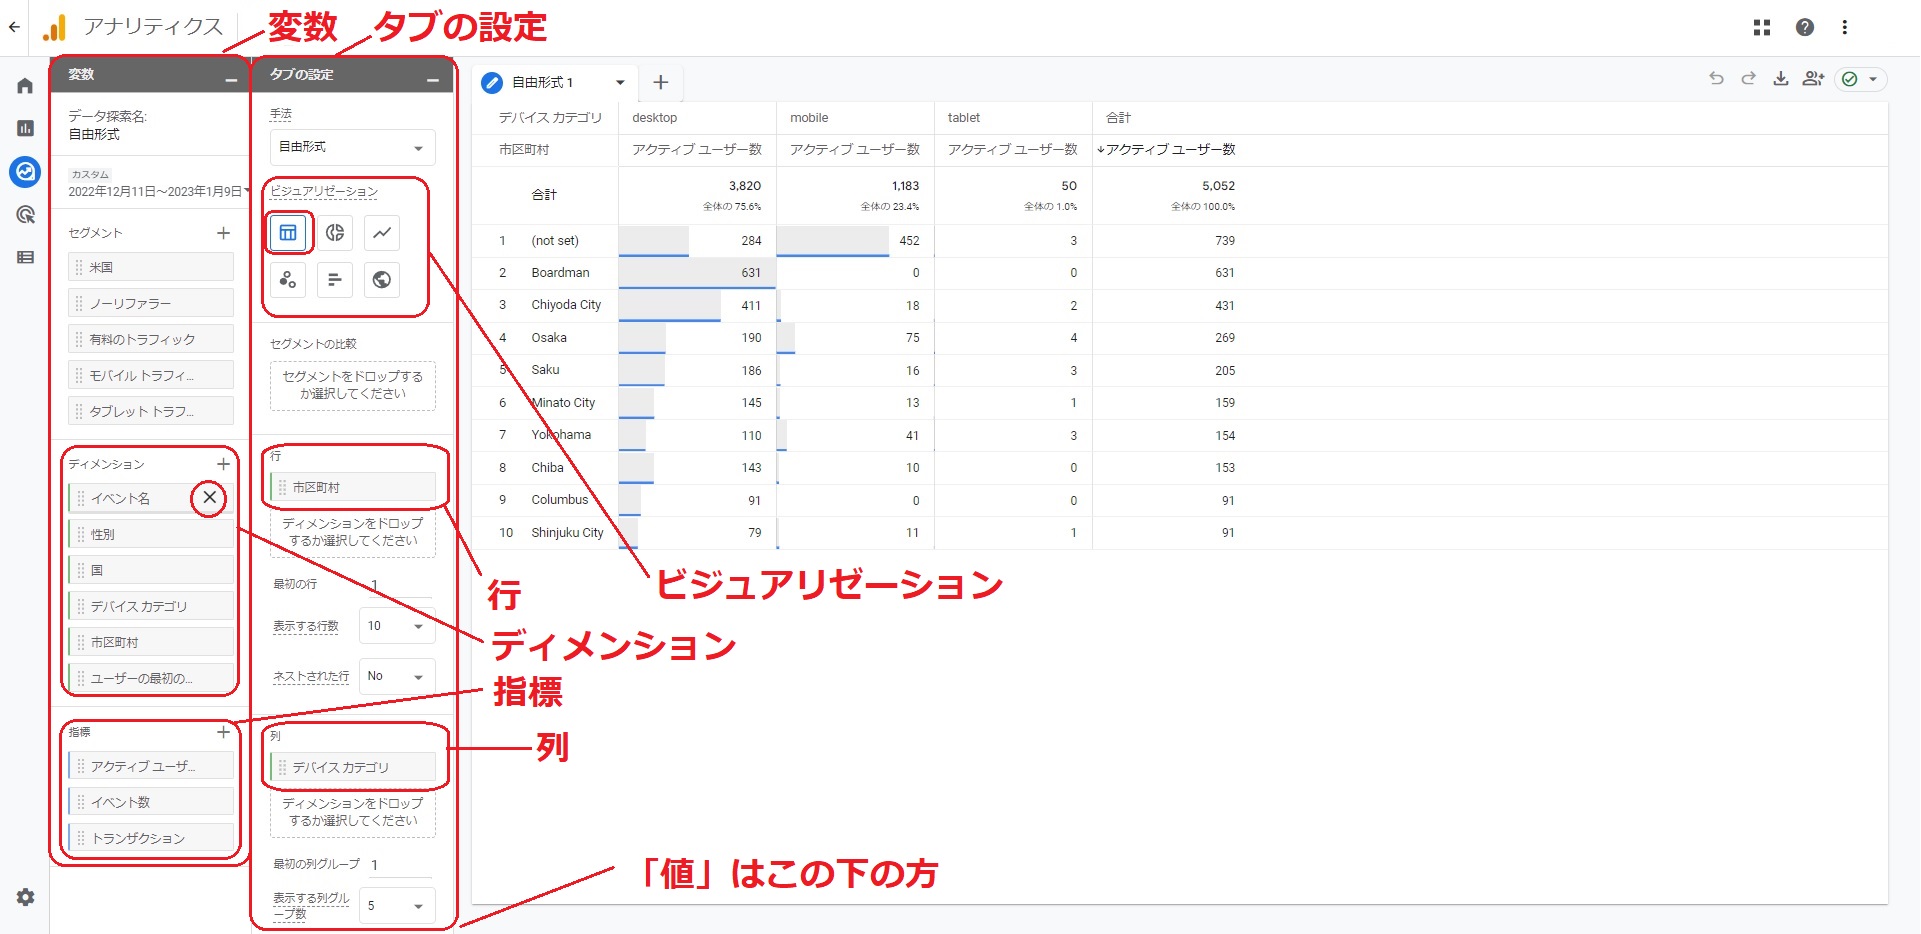Screen dimensions: 1921x934
Task: Select the 性別 dimension
Action: coord(151,534)
